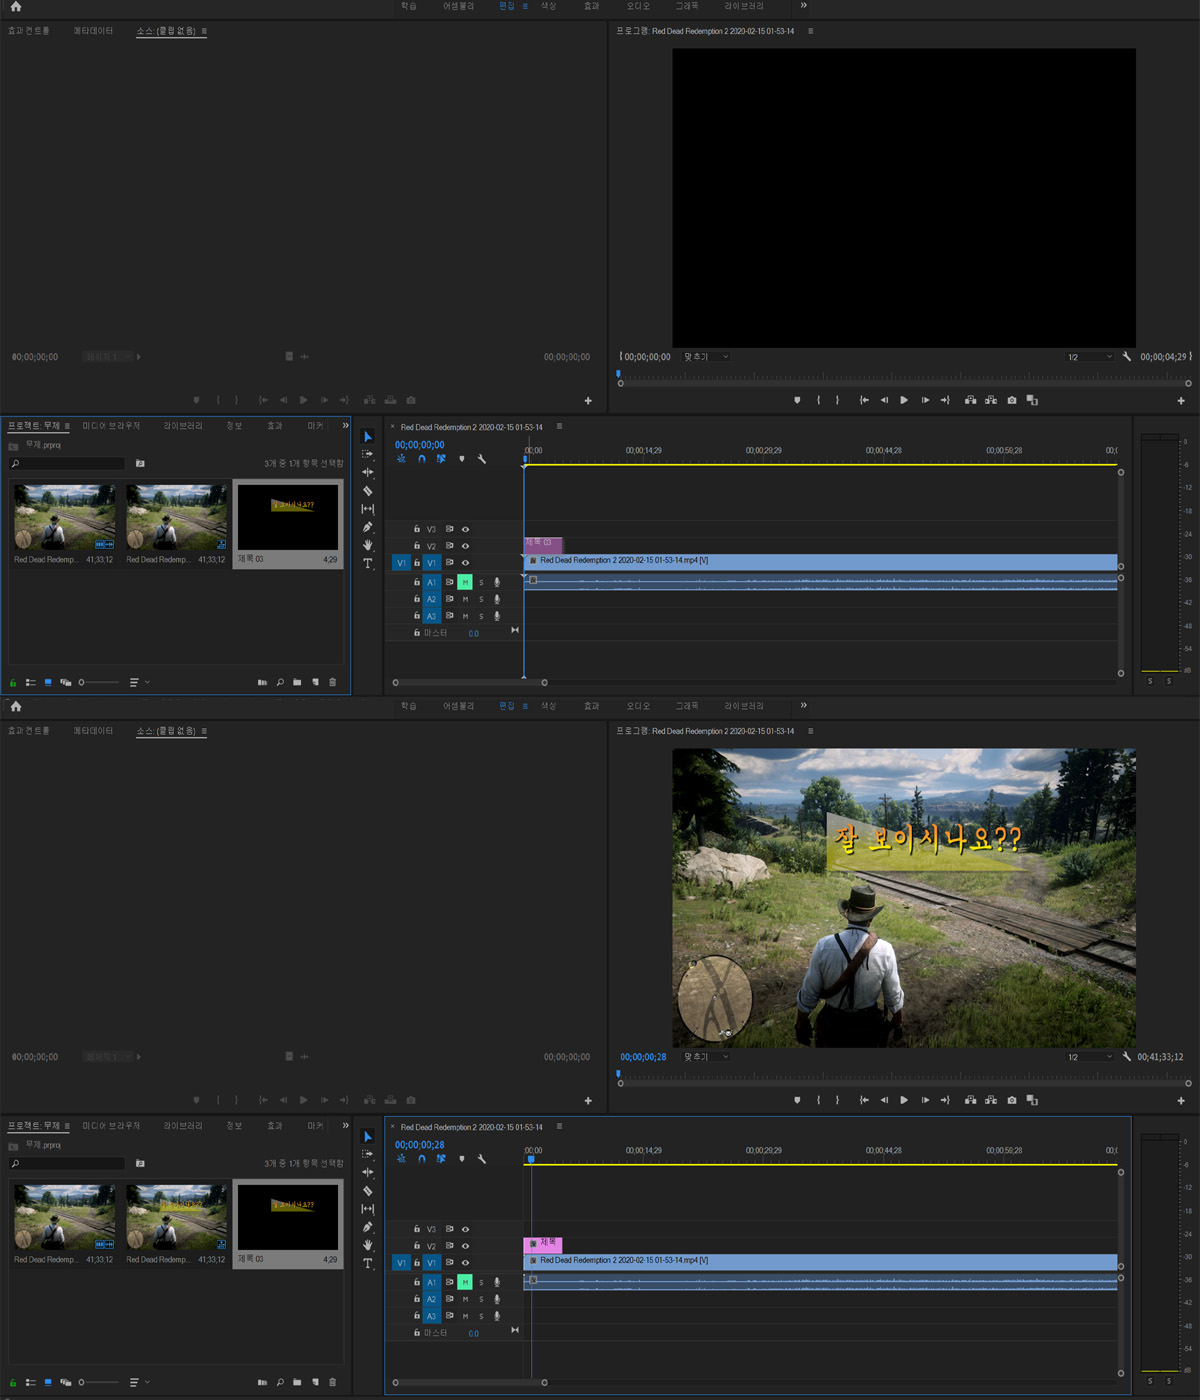The width and height of the screenshot is (1200, 1400).
Task: Toggle the V3 track lock in upper timeline
Action: point(417,529)
